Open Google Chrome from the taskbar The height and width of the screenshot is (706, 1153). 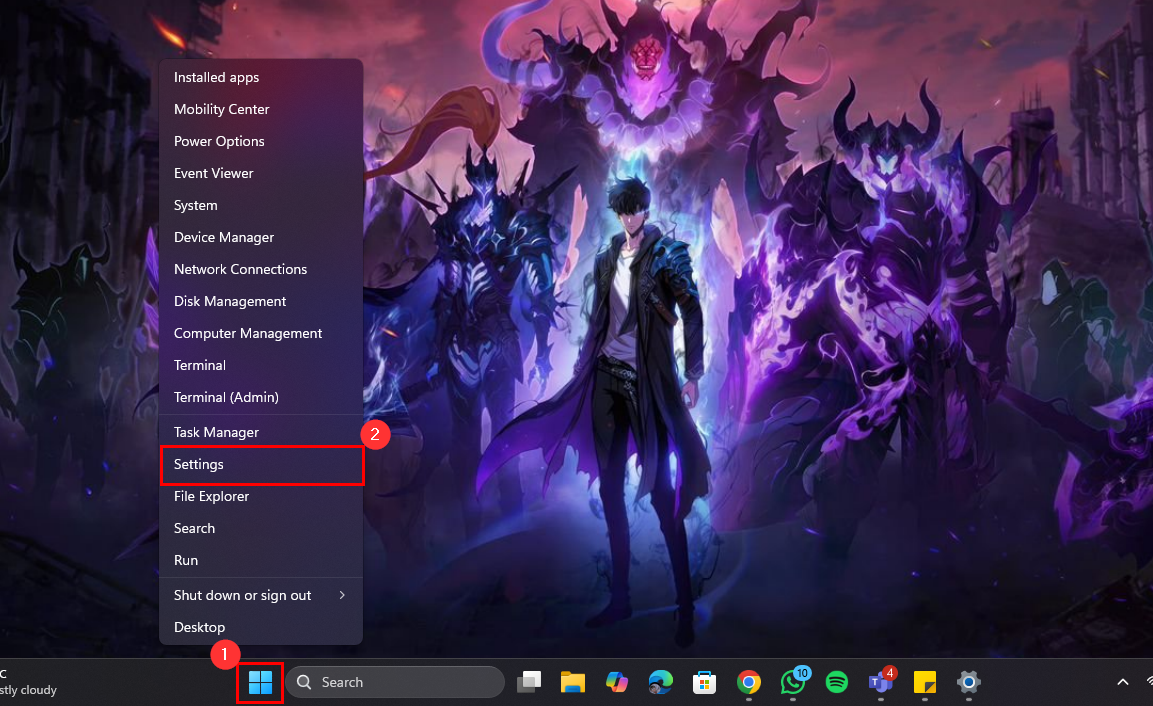pyautogui.click(x=748, y=683)
